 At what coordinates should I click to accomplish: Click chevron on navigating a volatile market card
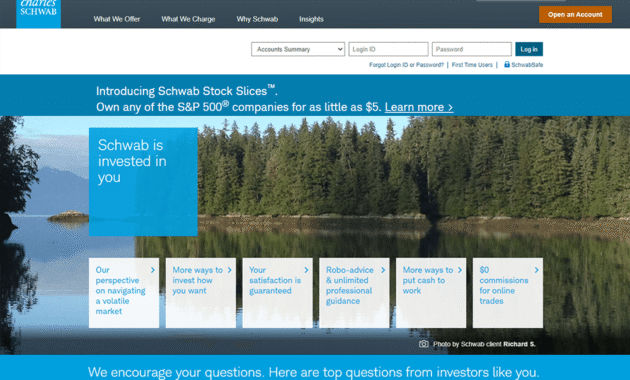(153, 270)
